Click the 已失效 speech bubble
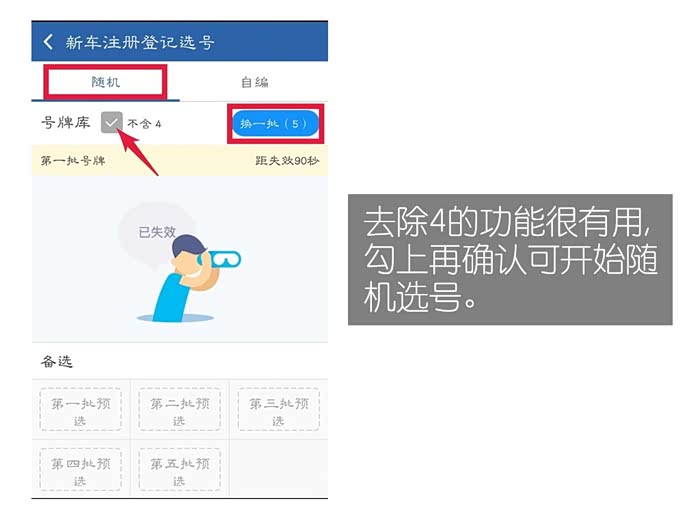The width and height of the screenshot is (700, 525). pos(156,232)
